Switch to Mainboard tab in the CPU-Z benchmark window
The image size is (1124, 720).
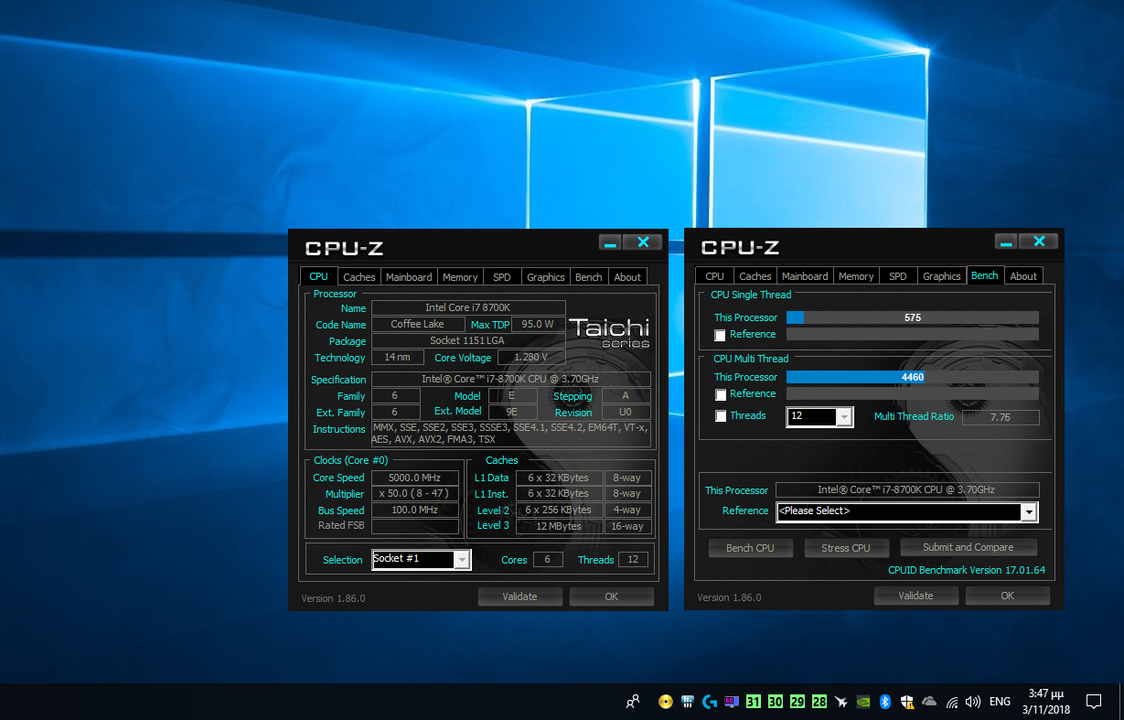point(805,276)
